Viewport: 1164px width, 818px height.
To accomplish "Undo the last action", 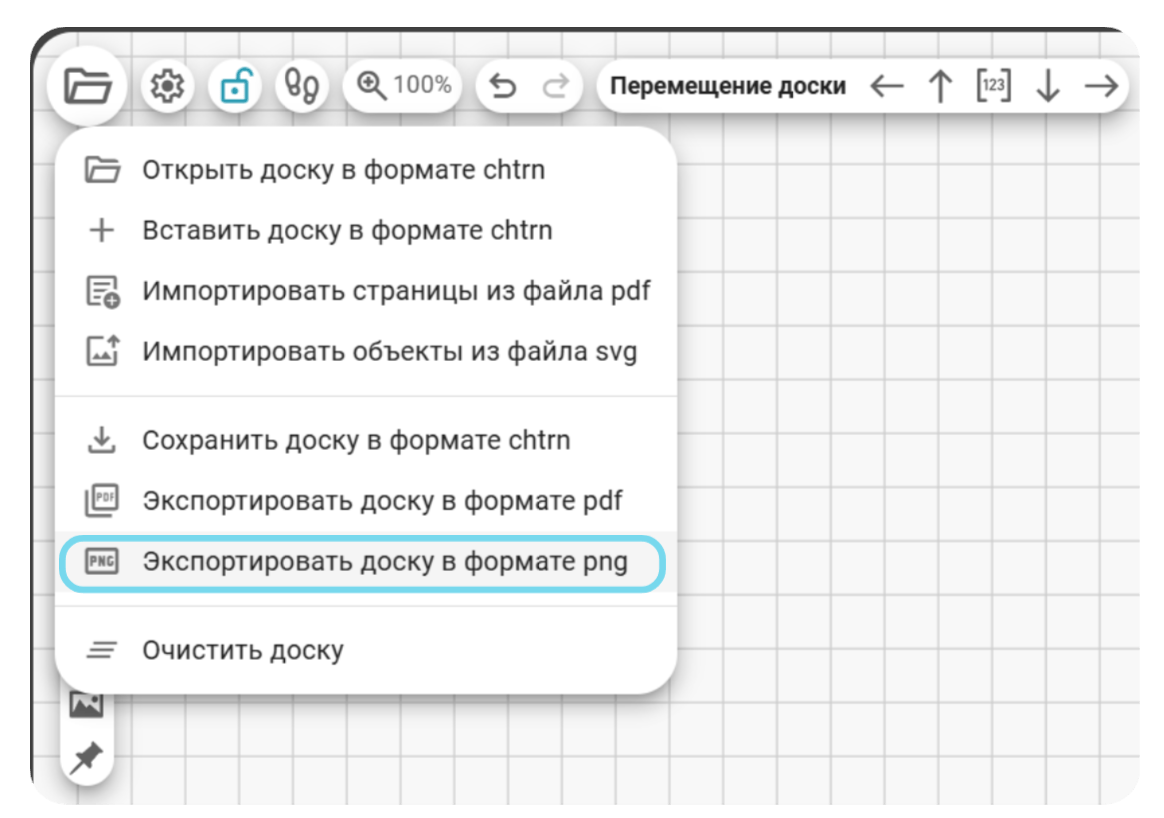I will pyautogui.click(x=503, y=86).
